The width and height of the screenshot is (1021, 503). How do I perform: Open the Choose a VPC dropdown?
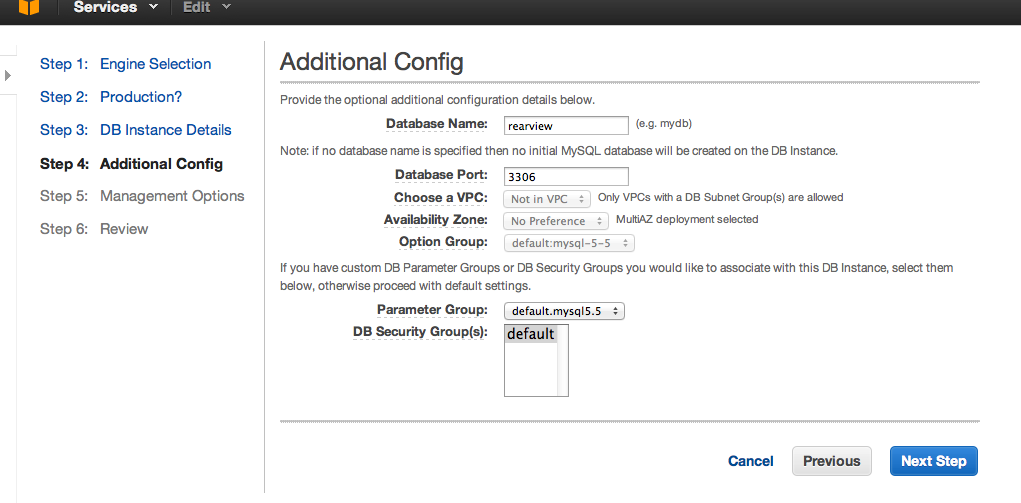(x=547, y=199)
